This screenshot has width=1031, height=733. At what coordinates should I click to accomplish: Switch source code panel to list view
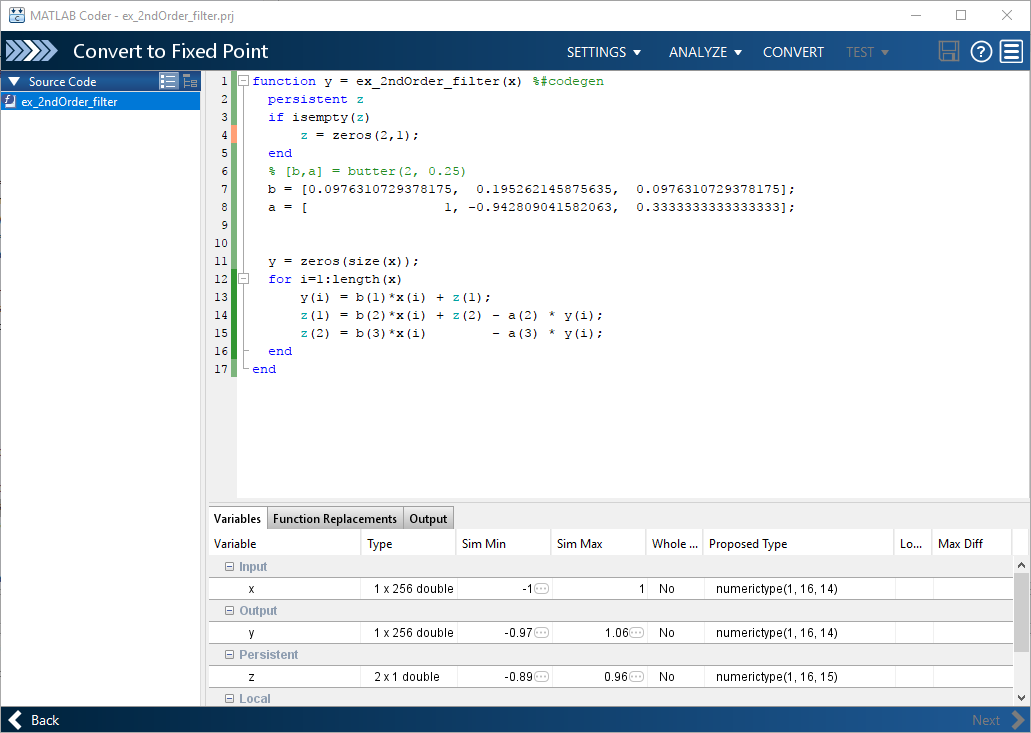168,81
